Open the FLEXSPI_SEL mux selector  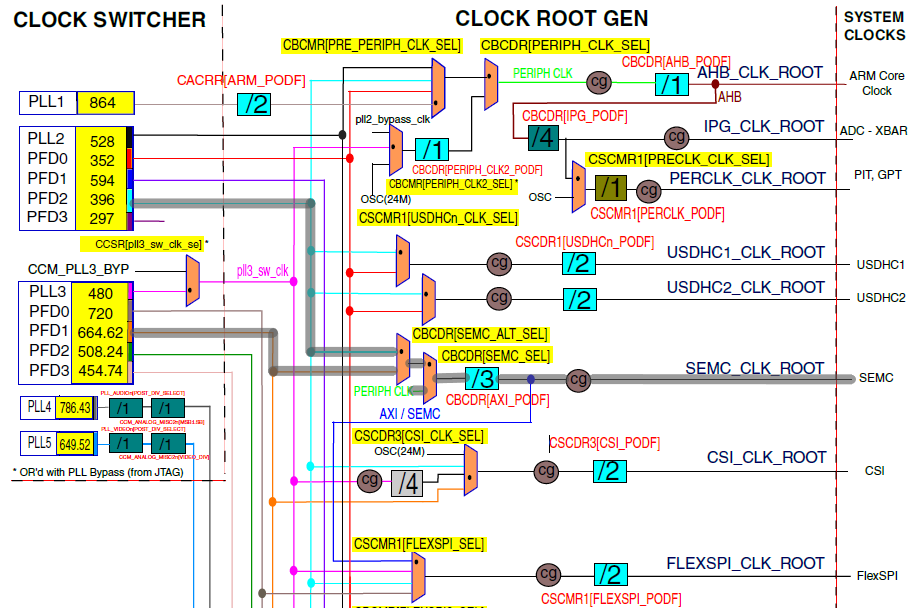tap(418, 577)
